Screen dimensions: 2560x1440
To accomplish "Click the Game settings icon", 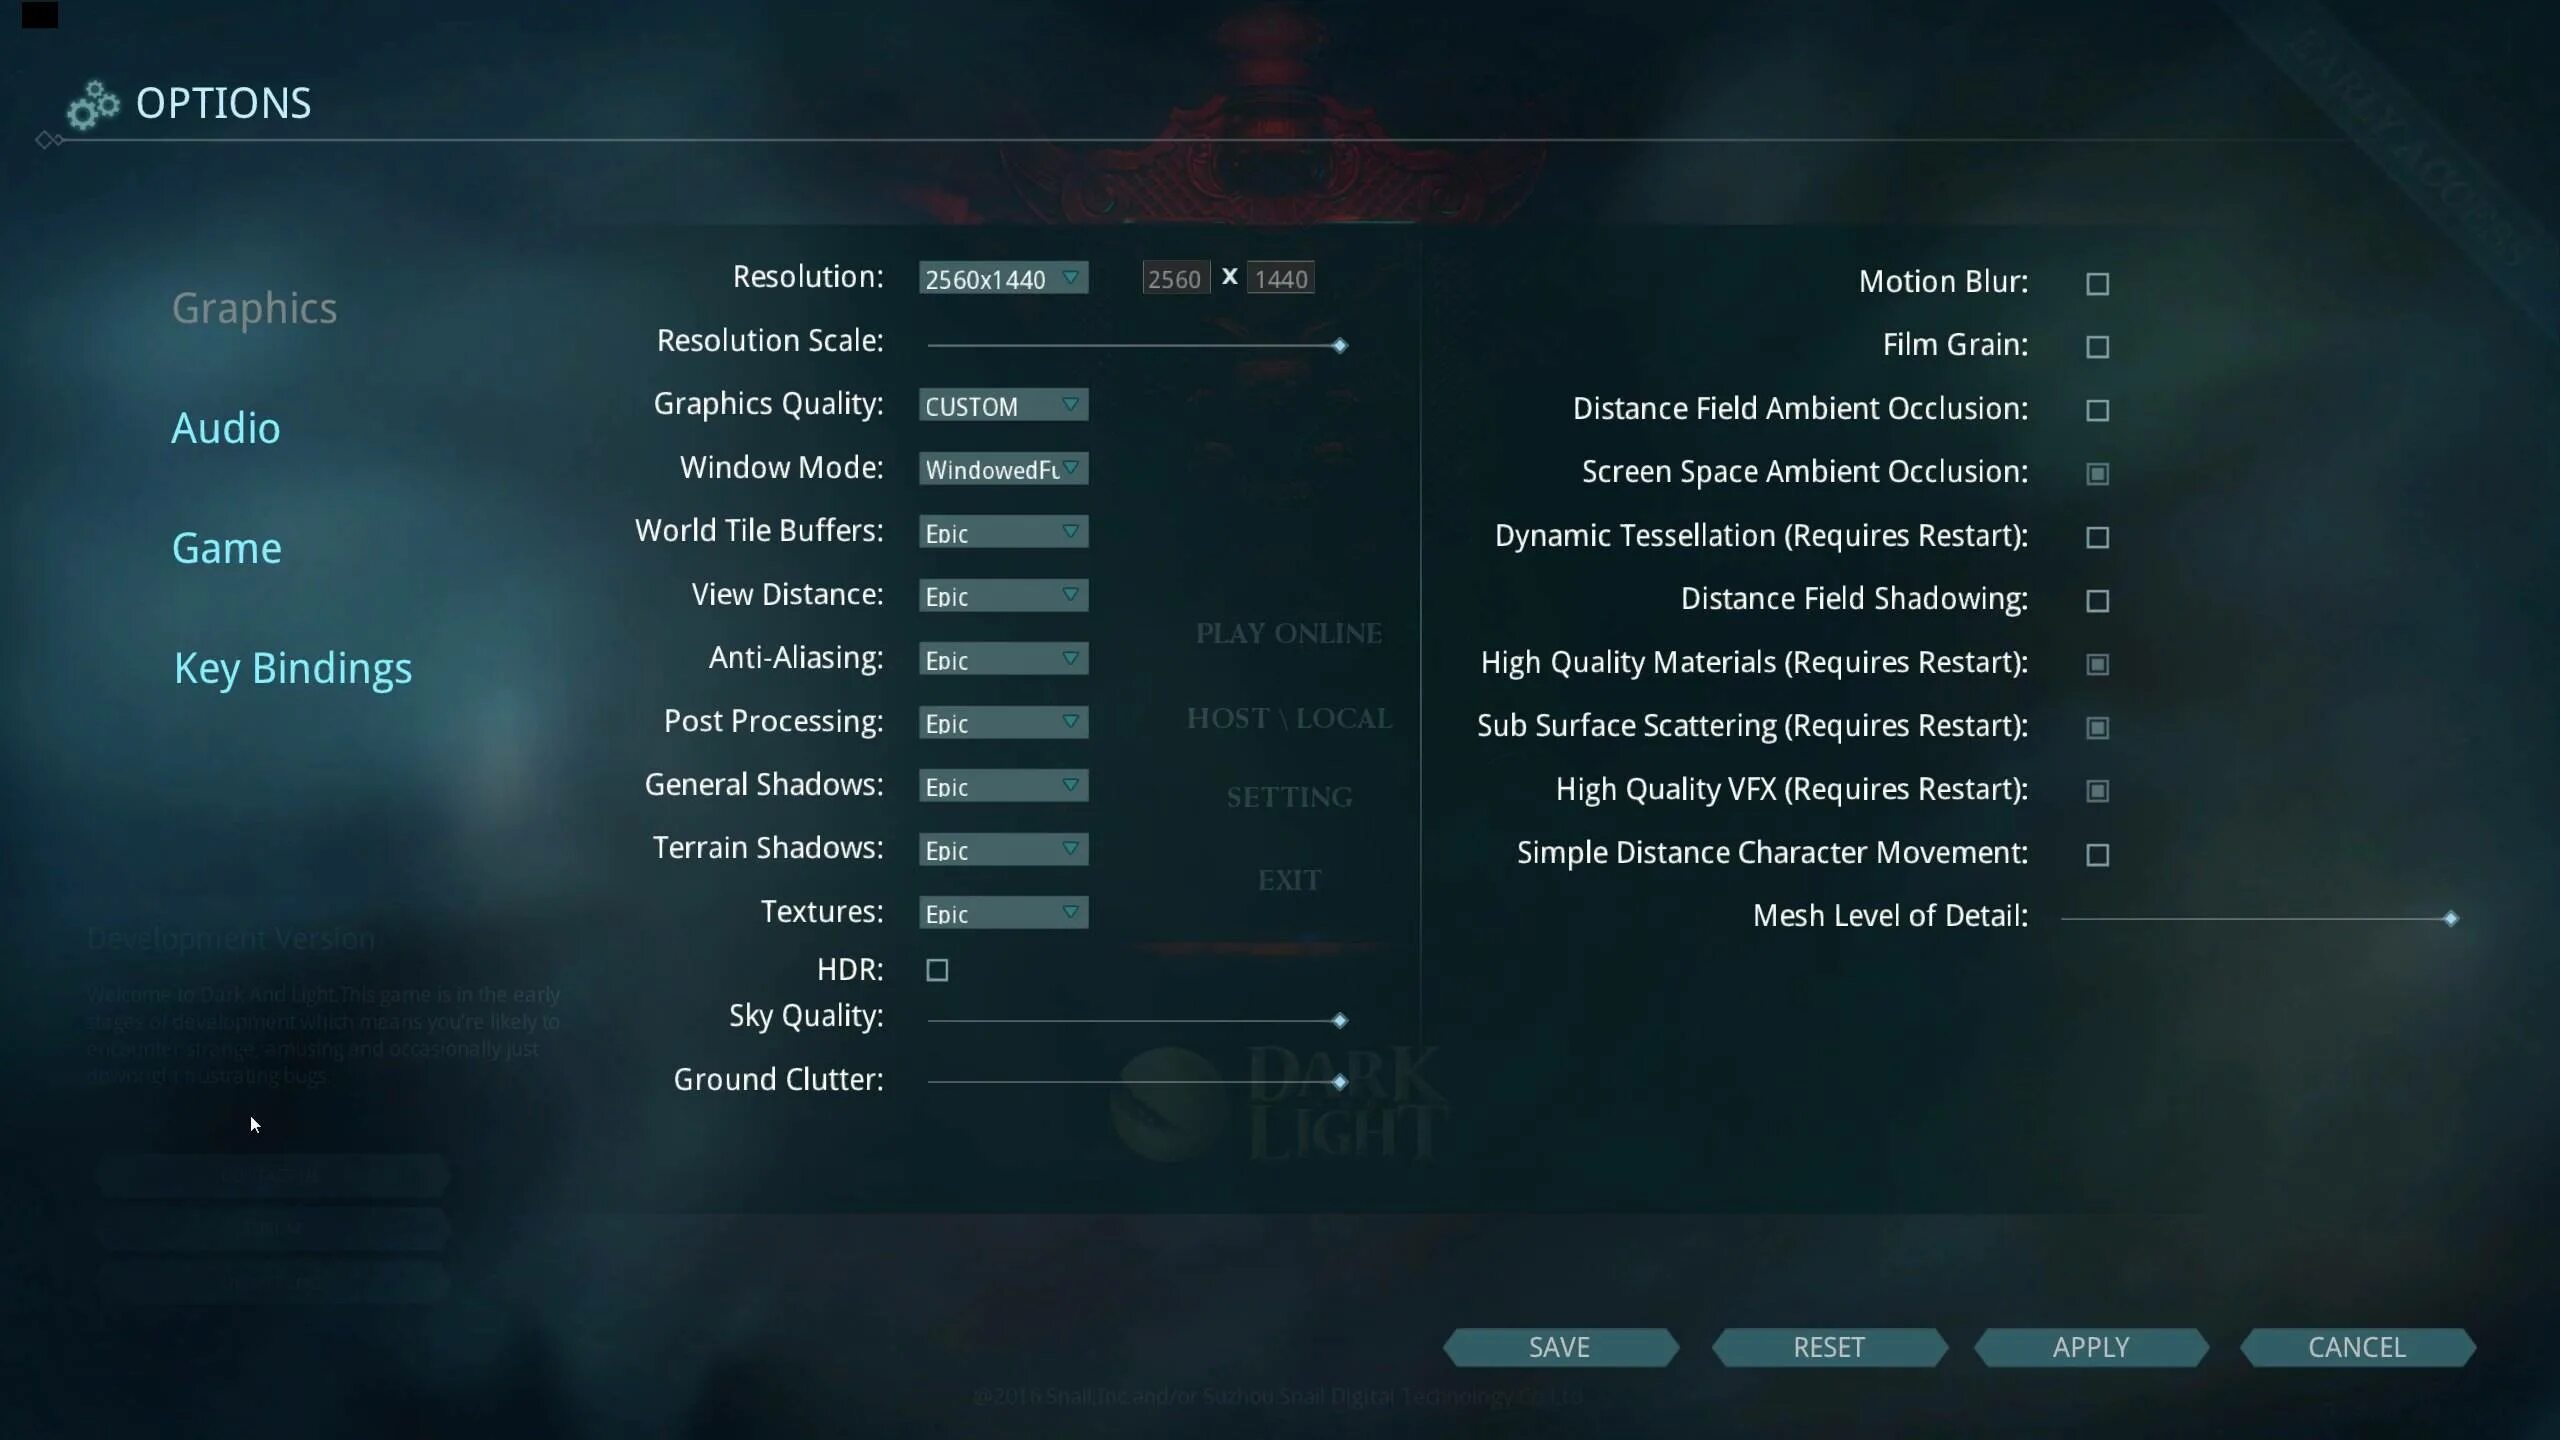I will pos(225,547).
